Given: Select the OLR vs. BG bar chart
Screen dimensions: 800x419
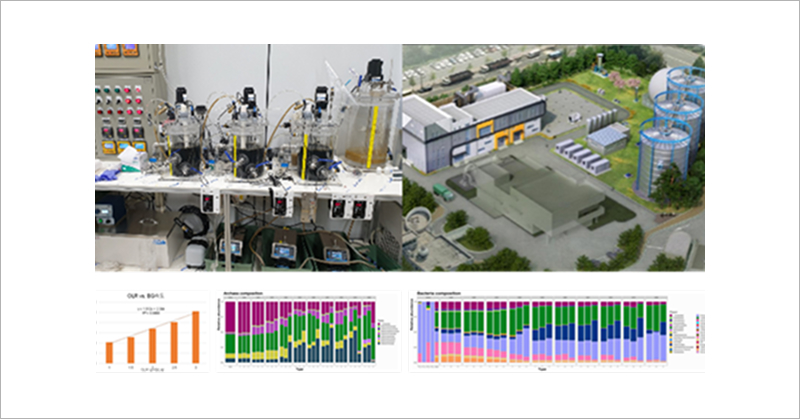Looking at the screenshot, I should (x=153, y=331).
